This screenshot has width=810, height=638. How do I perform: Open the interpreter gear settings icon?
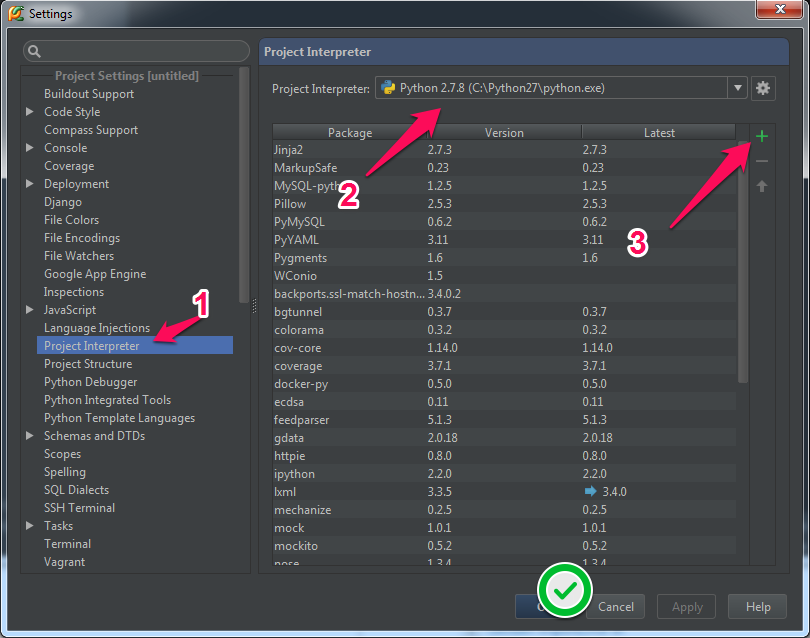tap(762, 88)
